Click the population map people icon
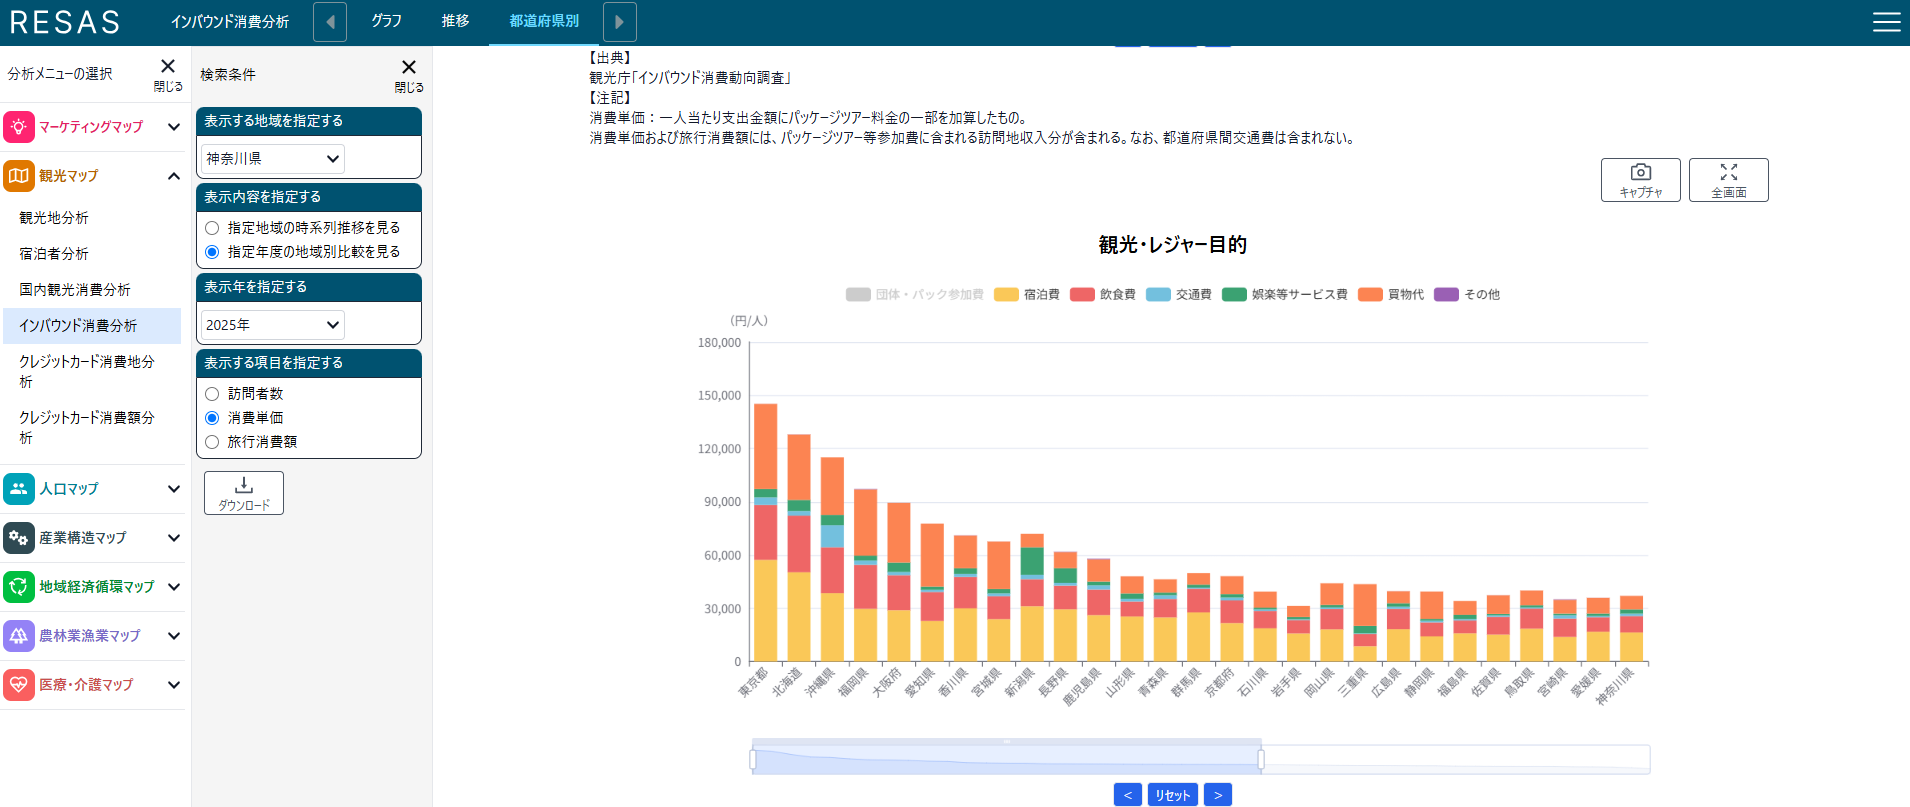 click(19, 489)
